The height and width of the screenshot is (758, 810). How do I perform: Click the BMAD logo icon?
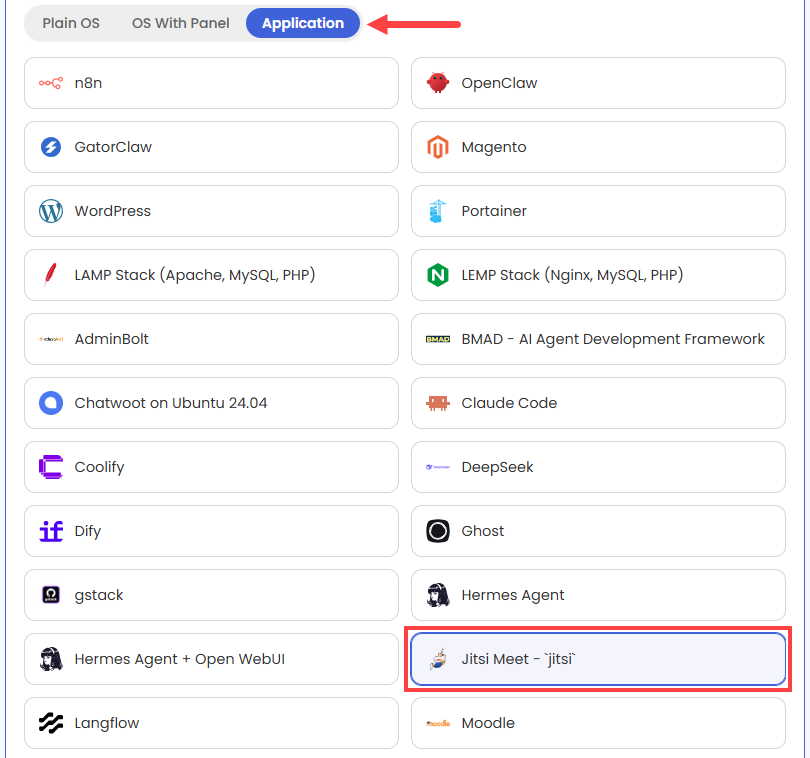tap(438, 339)
